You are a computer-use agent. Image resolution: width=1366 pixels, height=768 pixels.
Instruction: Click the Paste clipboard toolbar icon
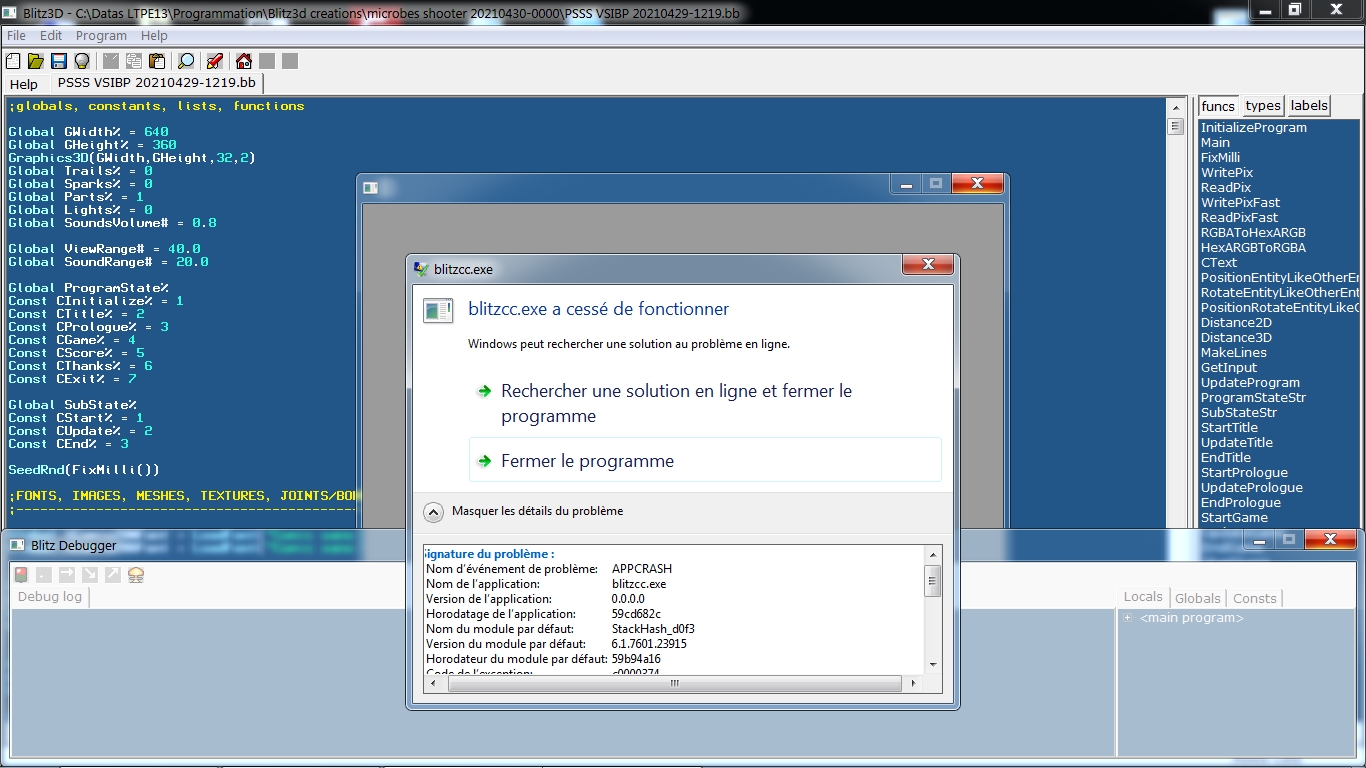point(157,61)
